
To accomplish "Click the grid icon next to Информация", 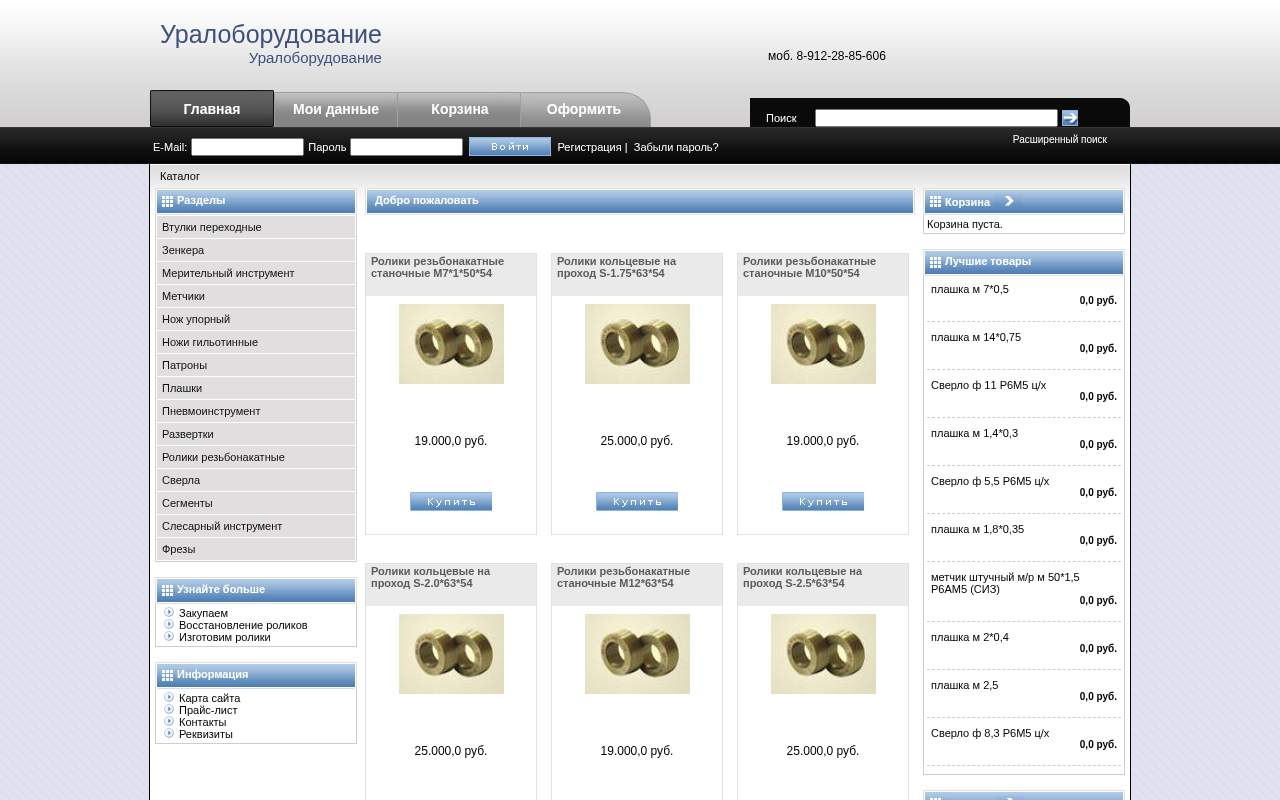I will pos(167,675).
